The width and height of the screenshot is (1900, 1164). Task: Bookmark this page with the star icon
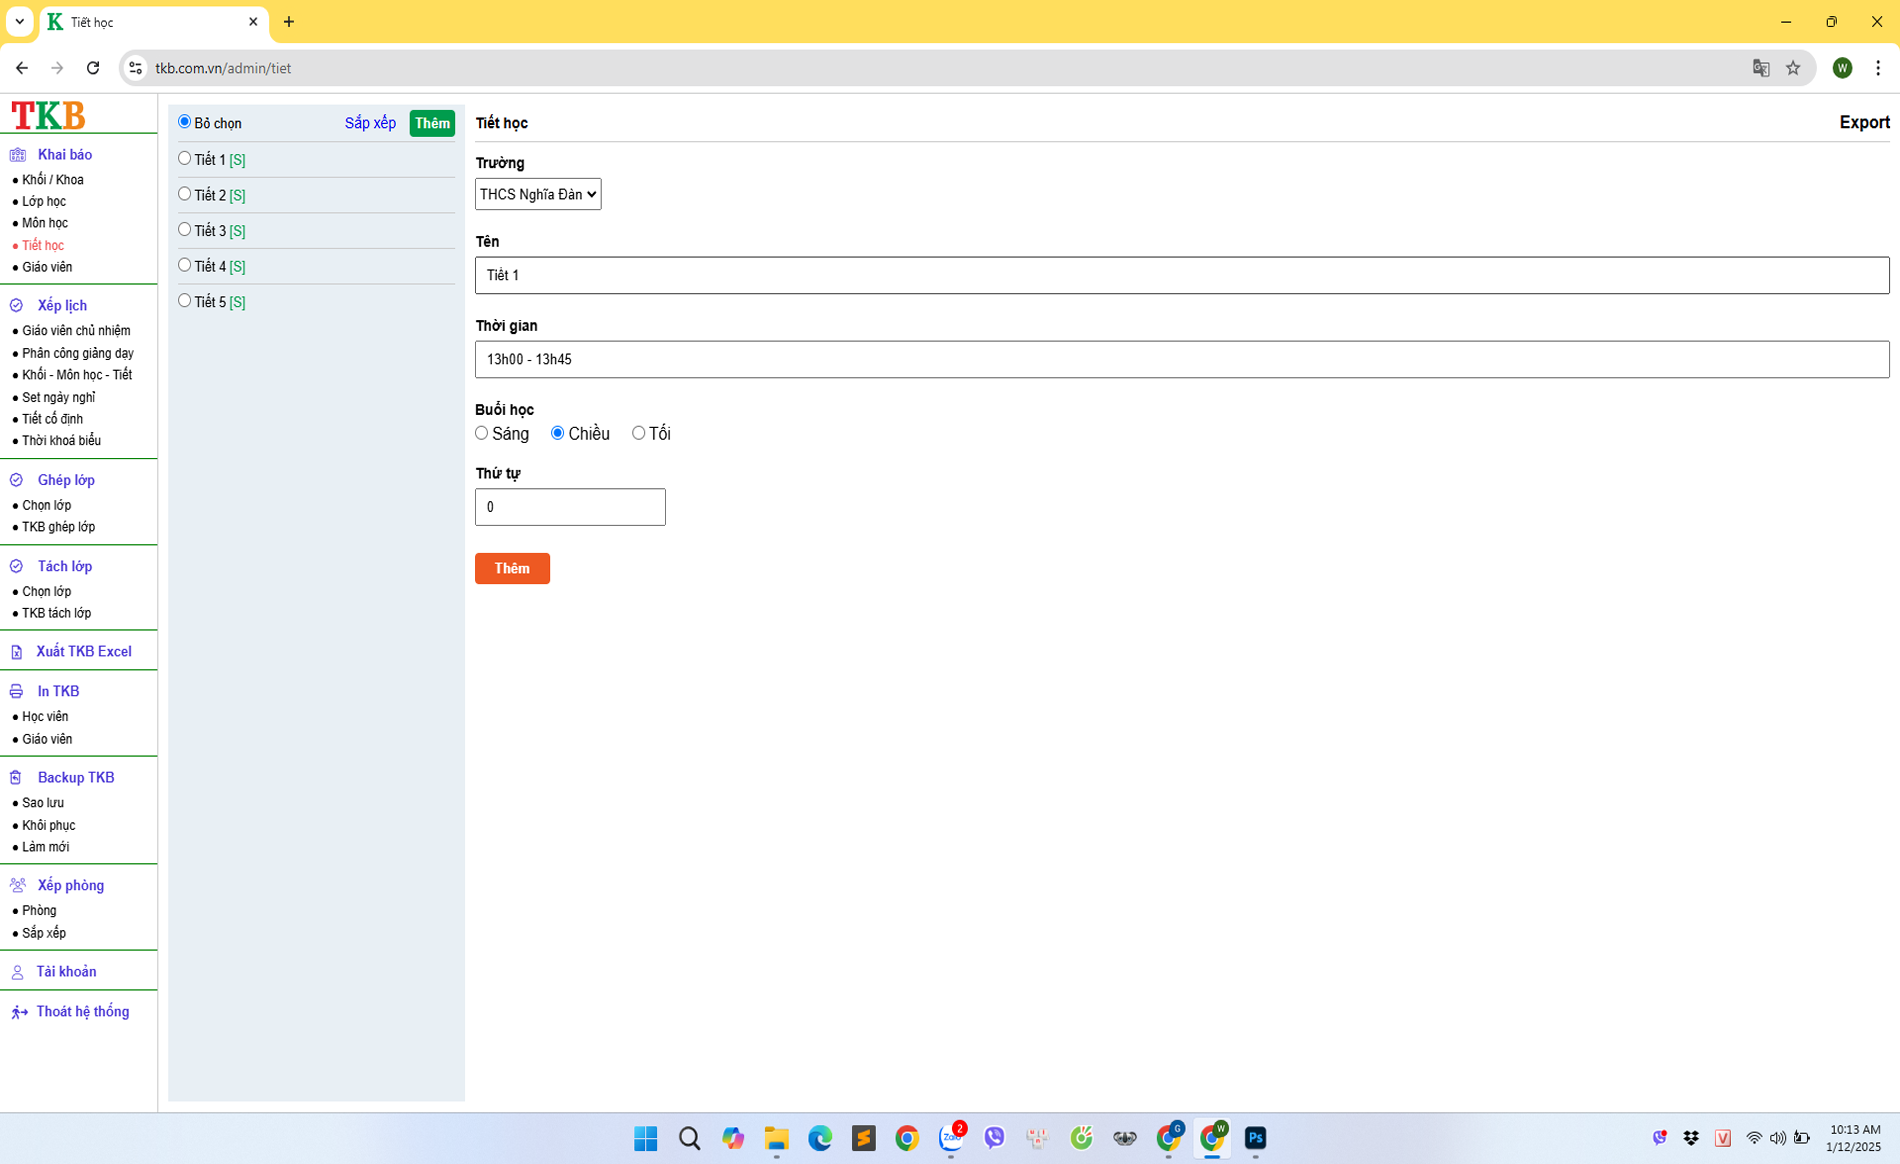point(1793,68)
